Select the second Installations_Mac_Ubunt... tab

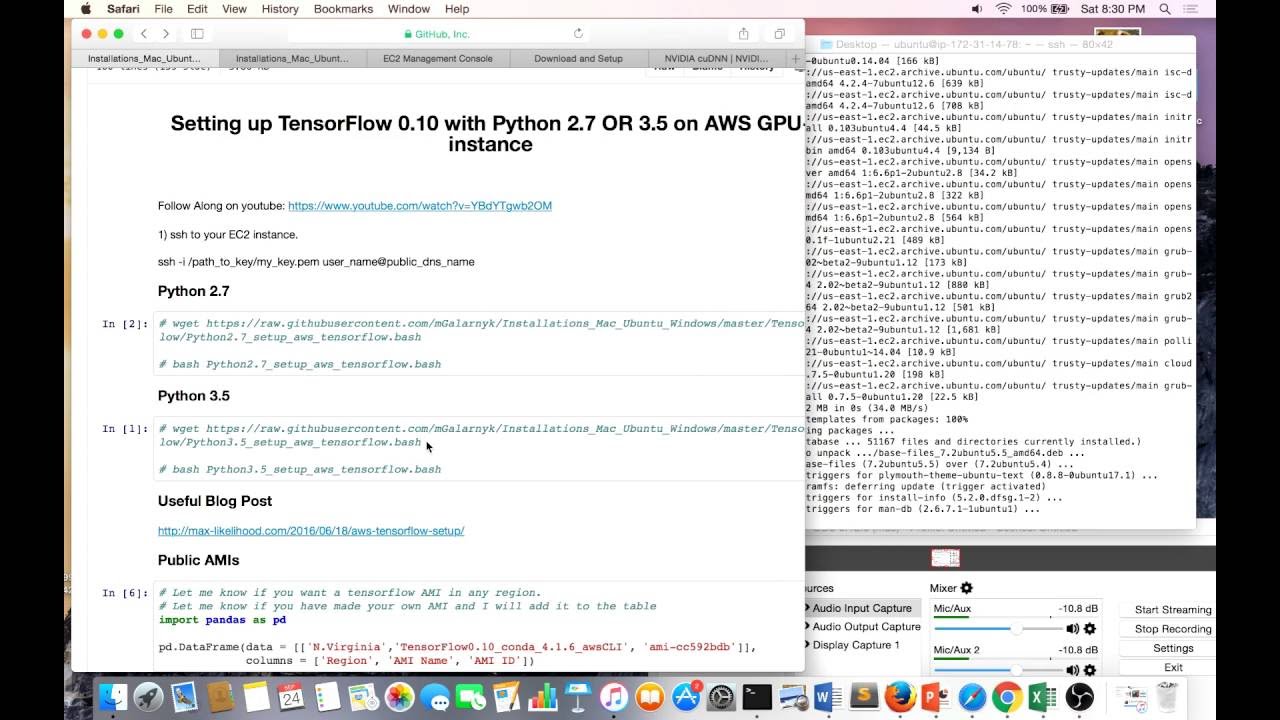click(292, 59)
